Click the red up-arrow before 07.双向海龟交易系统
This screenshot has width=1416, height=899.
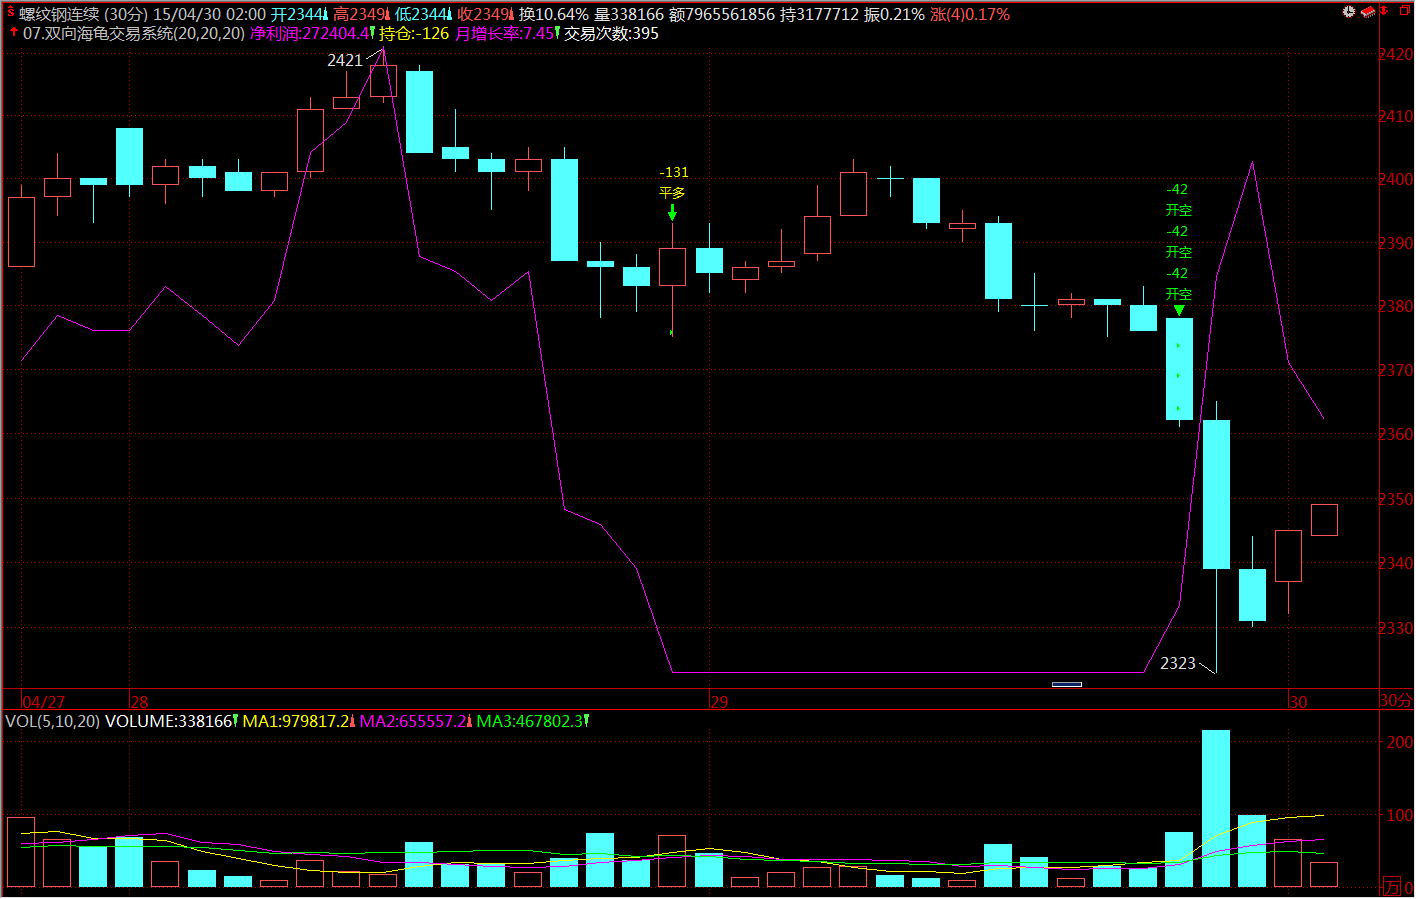point(13,32)
